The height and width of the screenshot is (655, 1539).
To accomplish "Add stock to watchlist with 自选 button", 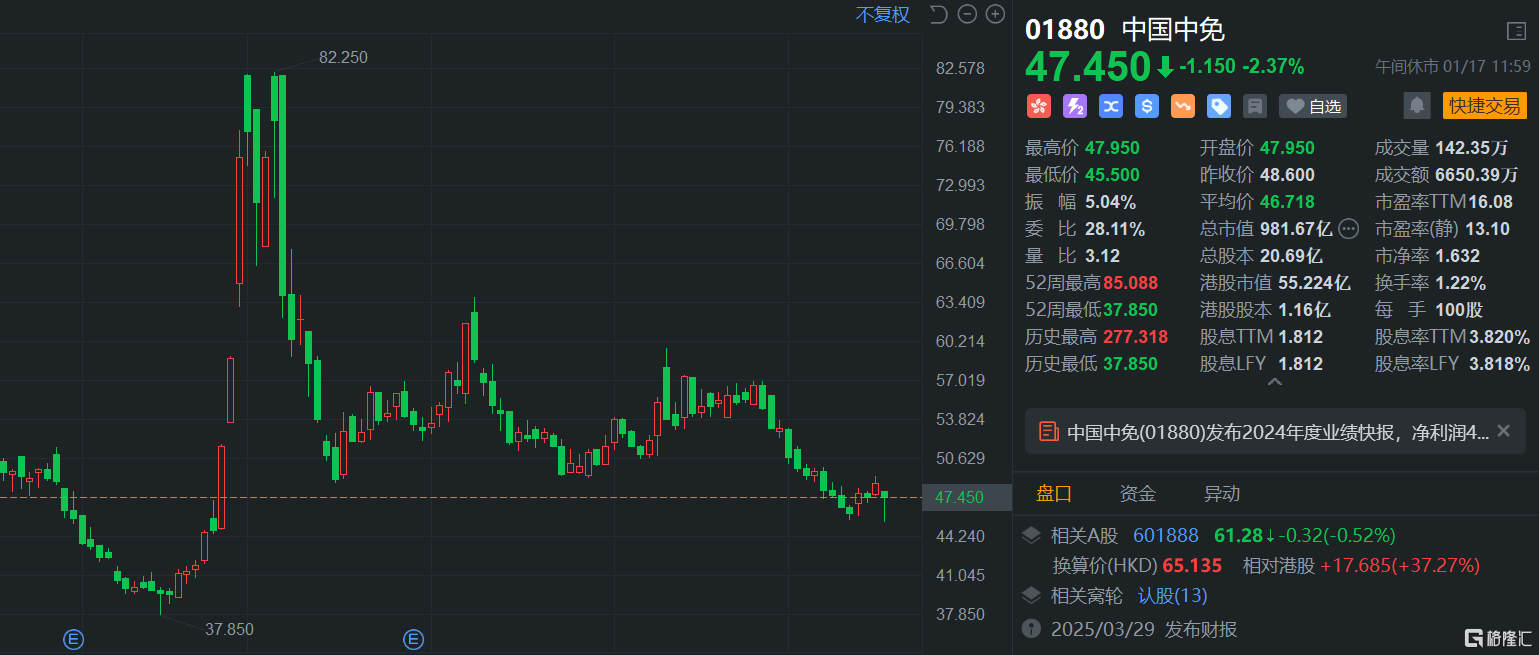I will click(x=1313, y=106).
